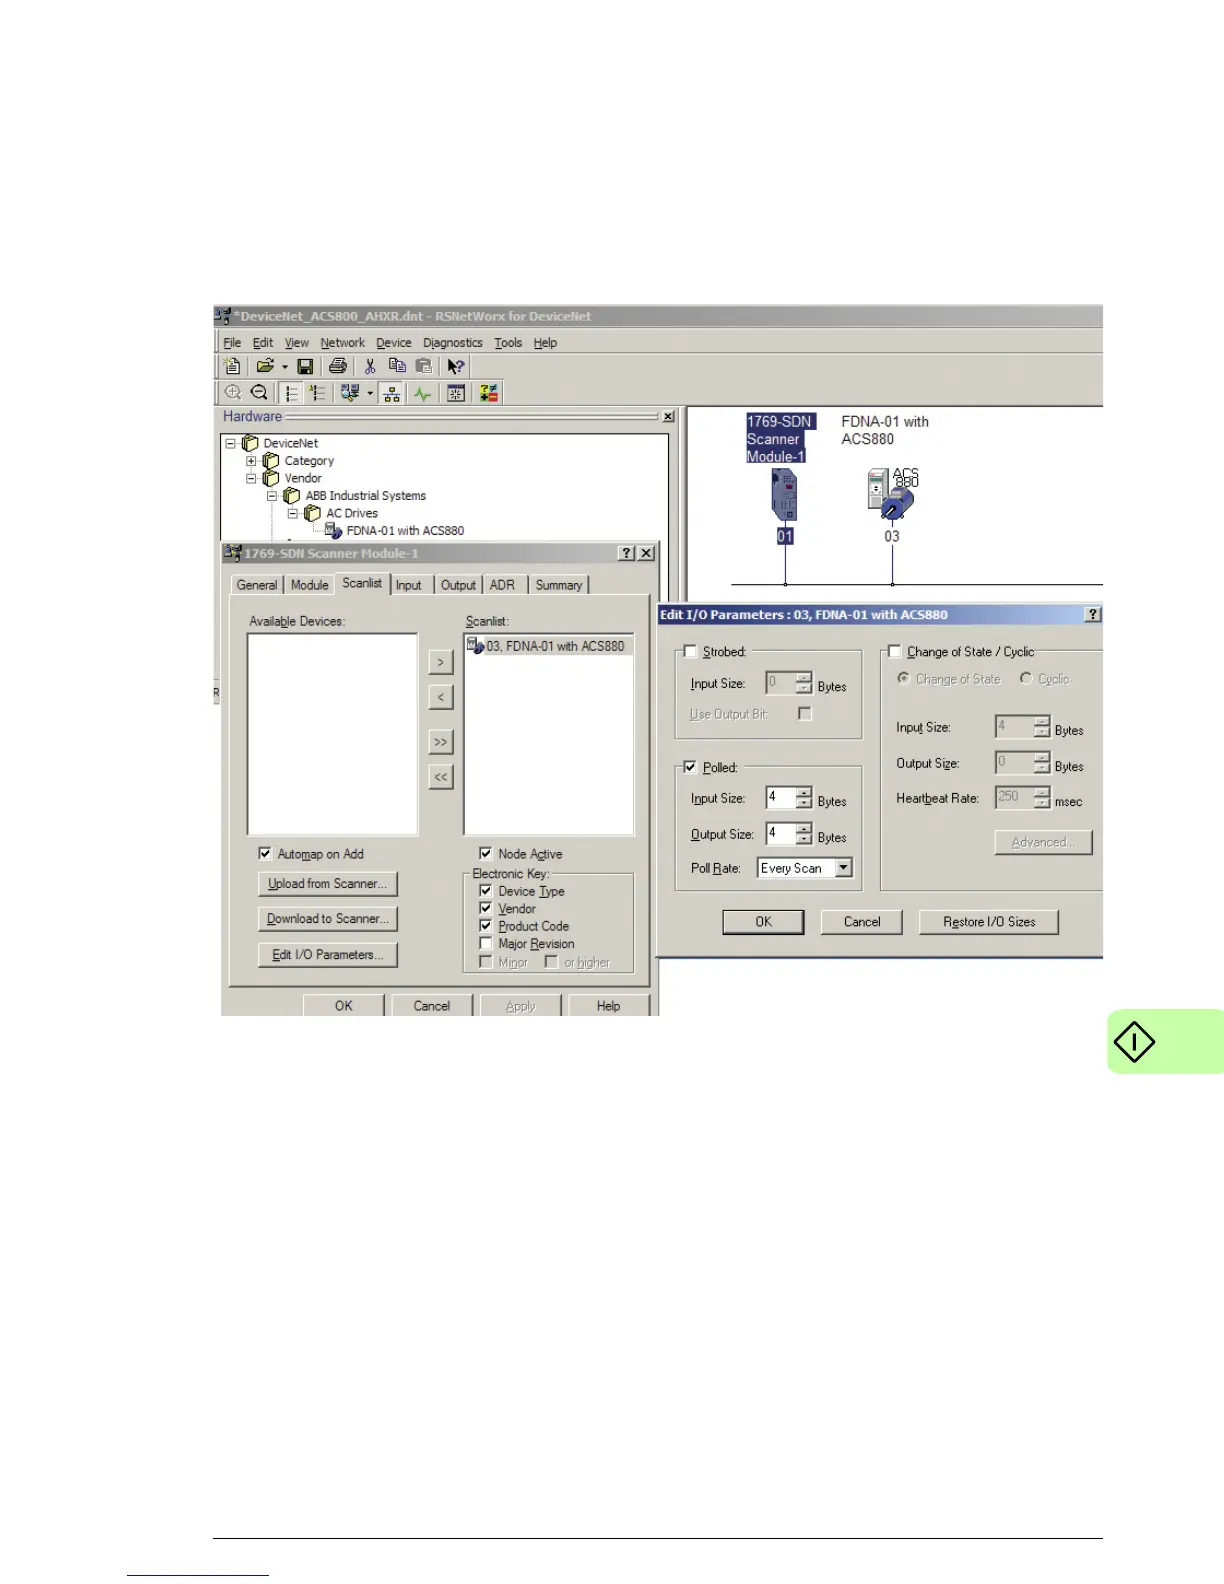
Task: Click the Zoom In magnifier icon
Action: click(233, 393)
